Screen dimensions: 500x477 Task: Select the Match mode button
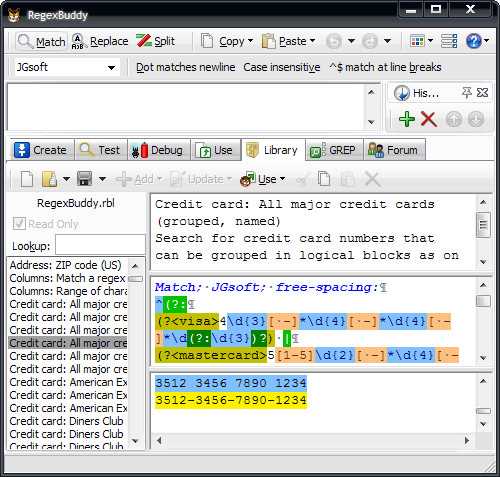(41, 42)
